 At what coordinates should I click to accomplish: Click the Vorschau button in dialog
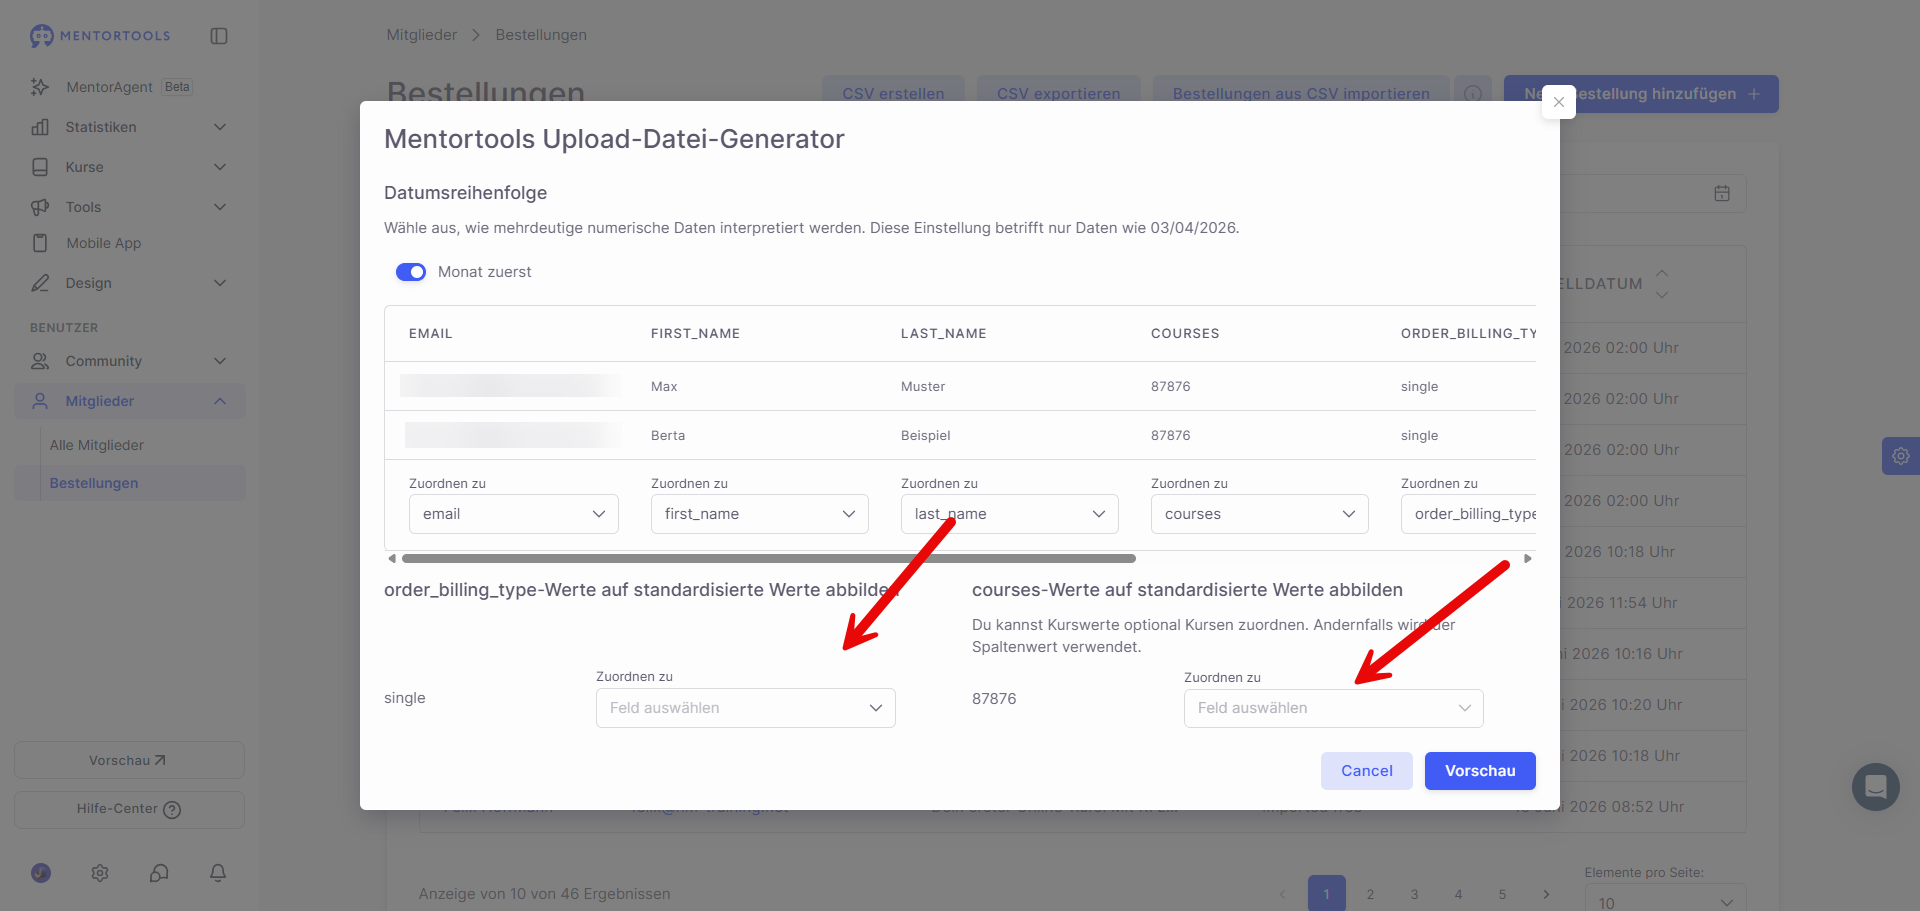point(1480,771)
